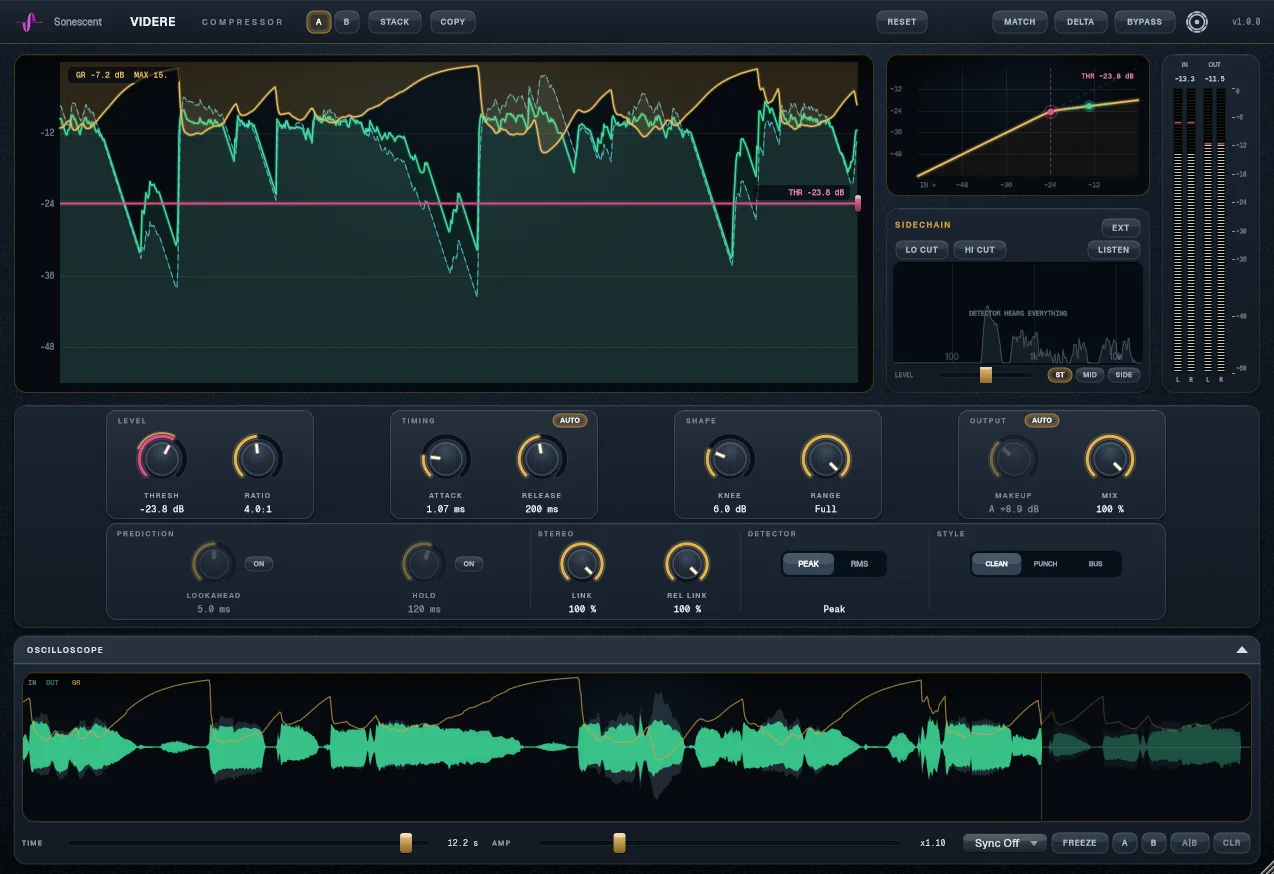This screenshot has height=874, width=1274.
Task: Click the RANGE knob
Action: [x=825, y=458]
